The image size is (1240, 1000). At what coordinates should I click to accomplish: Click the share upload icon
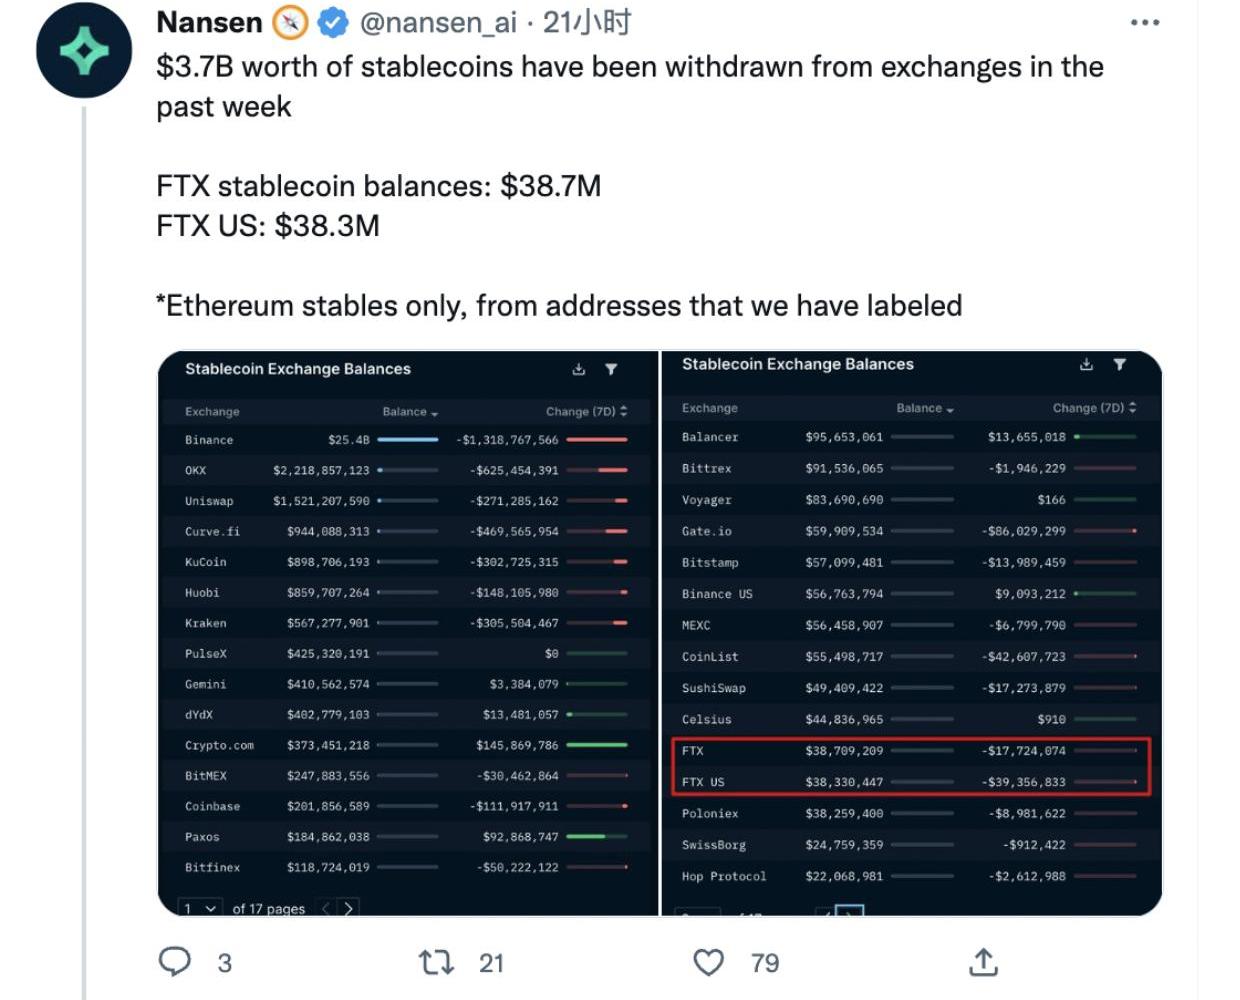point(984,962)
